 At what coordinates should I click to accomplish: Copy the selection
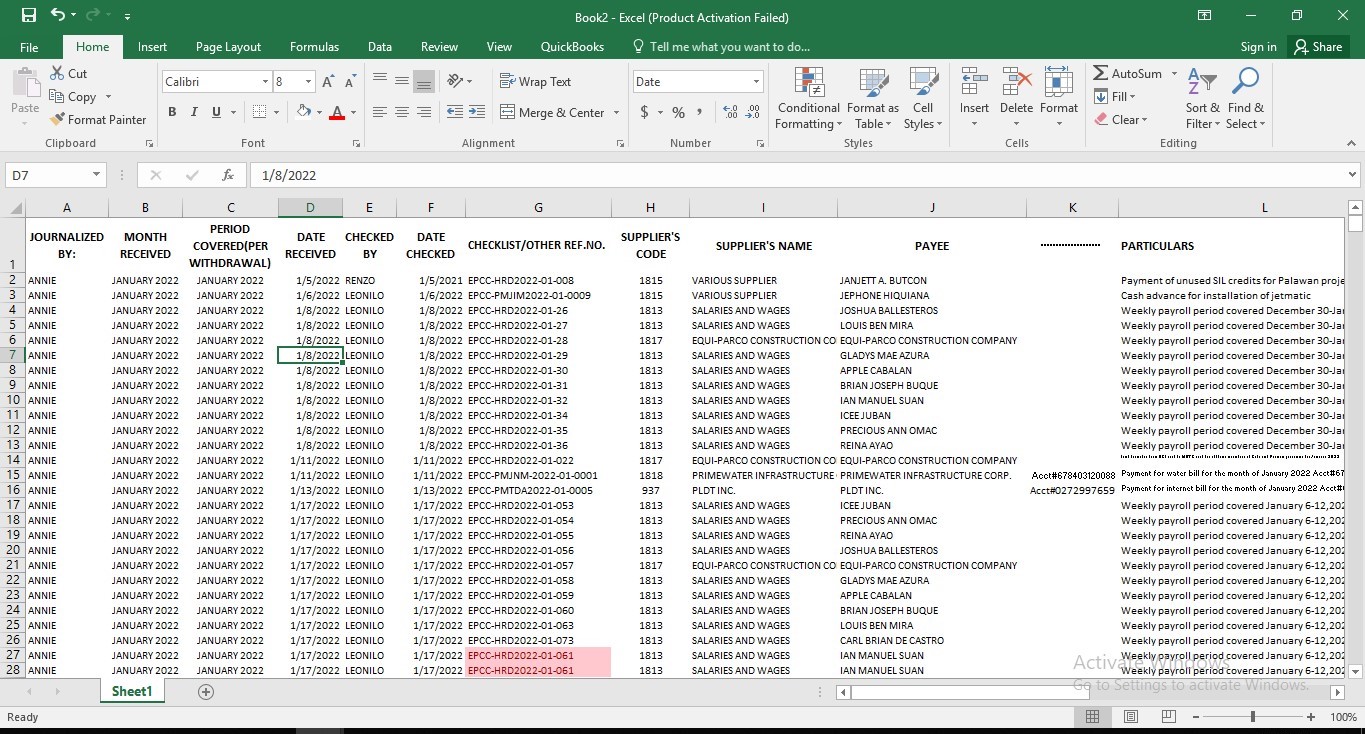click(73, 97)
